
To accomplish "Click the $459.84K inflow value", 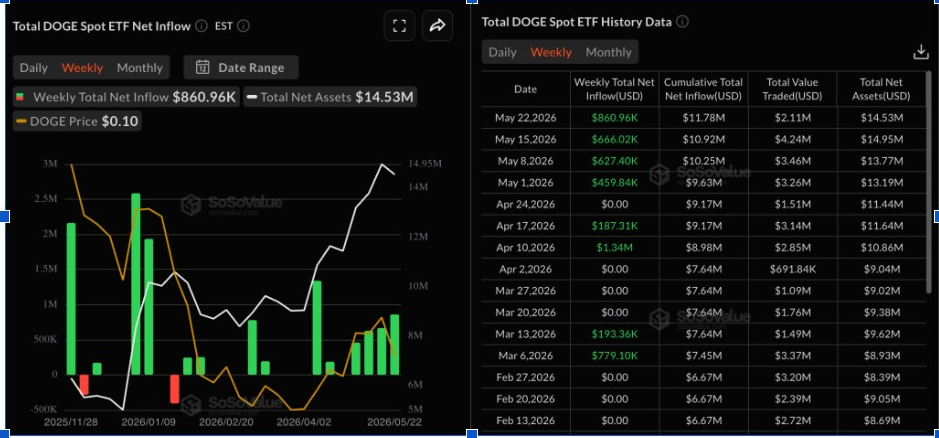I will click(x=614, y=183).
